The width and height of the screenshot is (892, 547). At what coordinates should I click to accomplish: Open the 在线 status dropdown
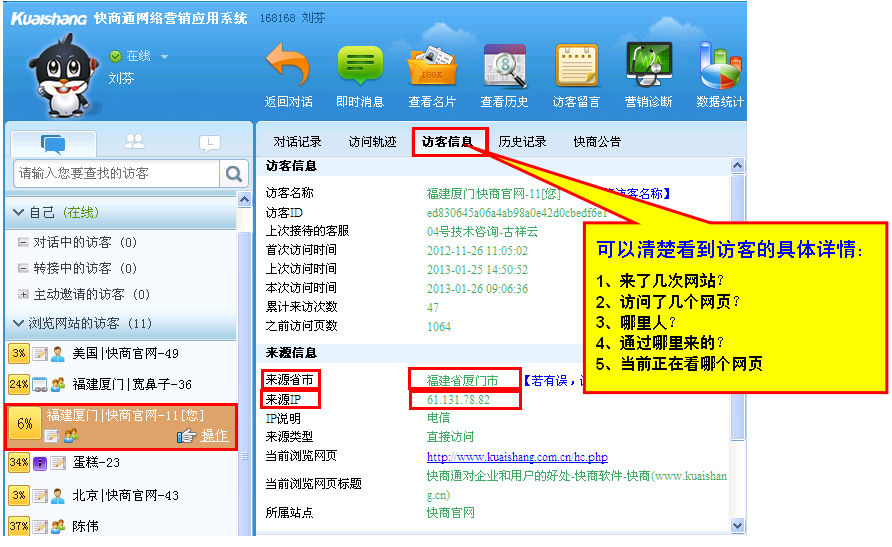click(x=164, y=57)
